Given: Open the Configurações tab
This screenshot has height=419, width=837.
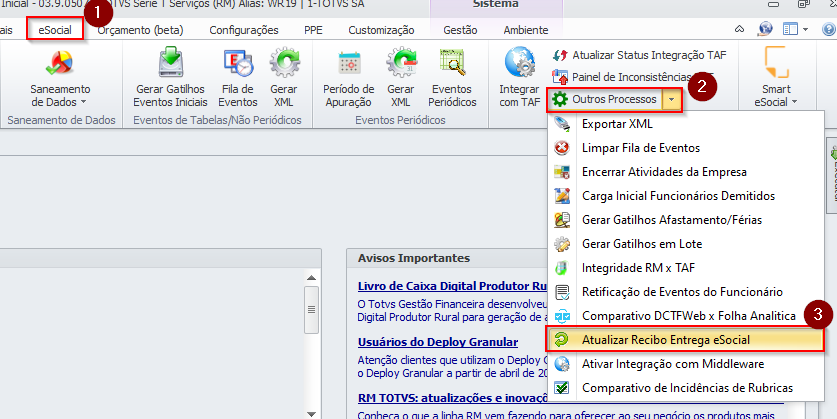Looking at the screenshot, I should point(243,30).
